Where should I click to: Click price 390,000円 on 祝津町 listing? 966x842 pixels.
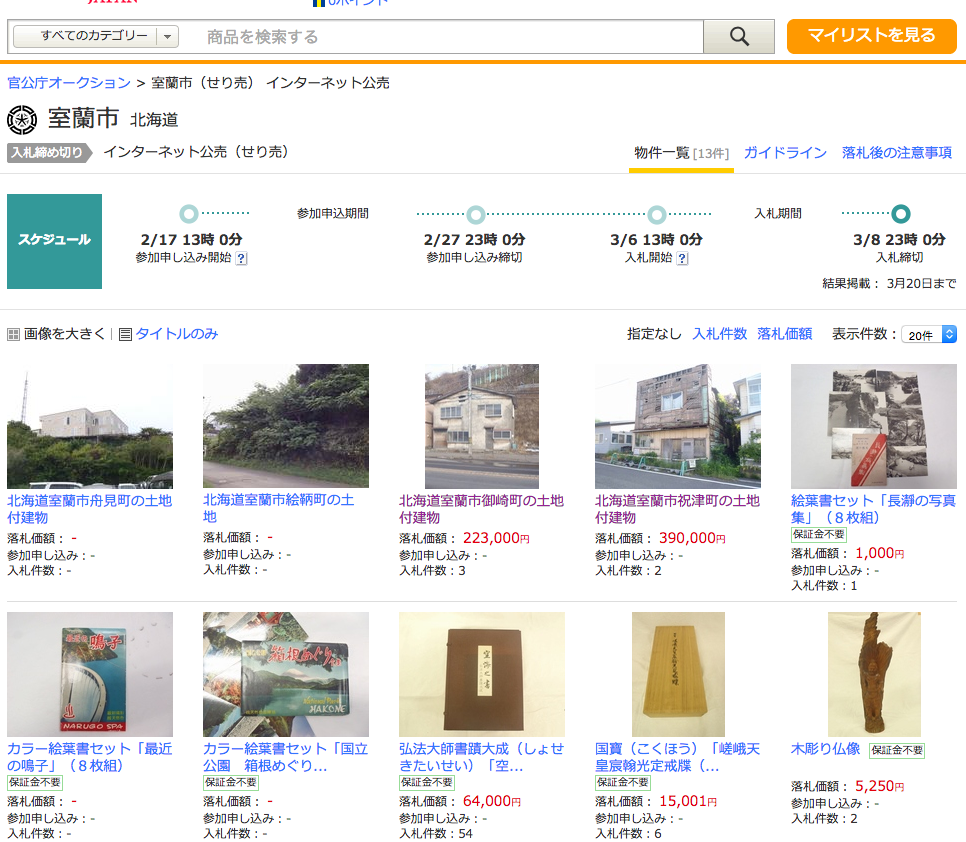pos(692,538)
